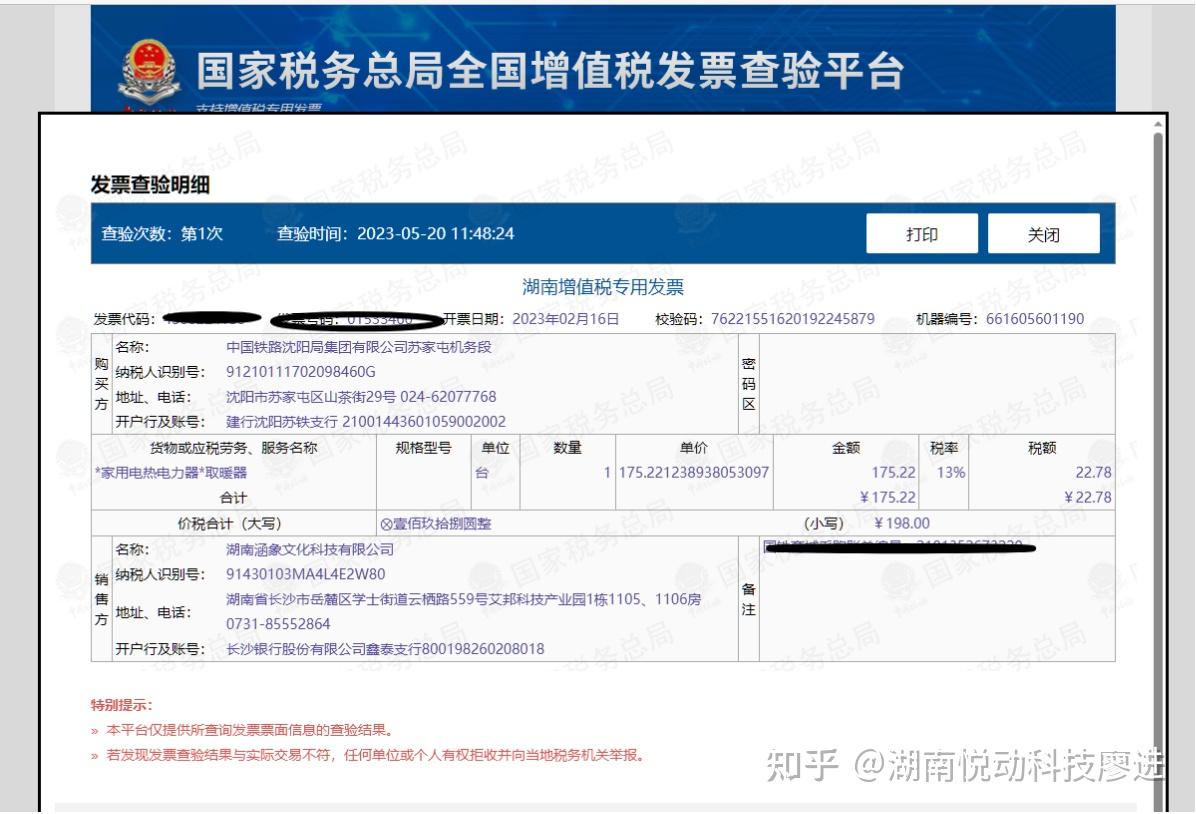Click the unit price 175.221238938053097
This screenshot has width=1196, height=814.
tap(693, 473)
